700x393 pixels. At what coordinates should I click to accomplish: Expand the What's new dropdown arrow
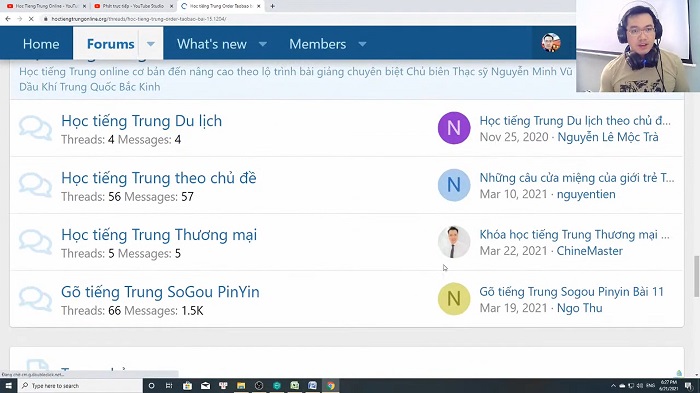(x=263, y=44)
